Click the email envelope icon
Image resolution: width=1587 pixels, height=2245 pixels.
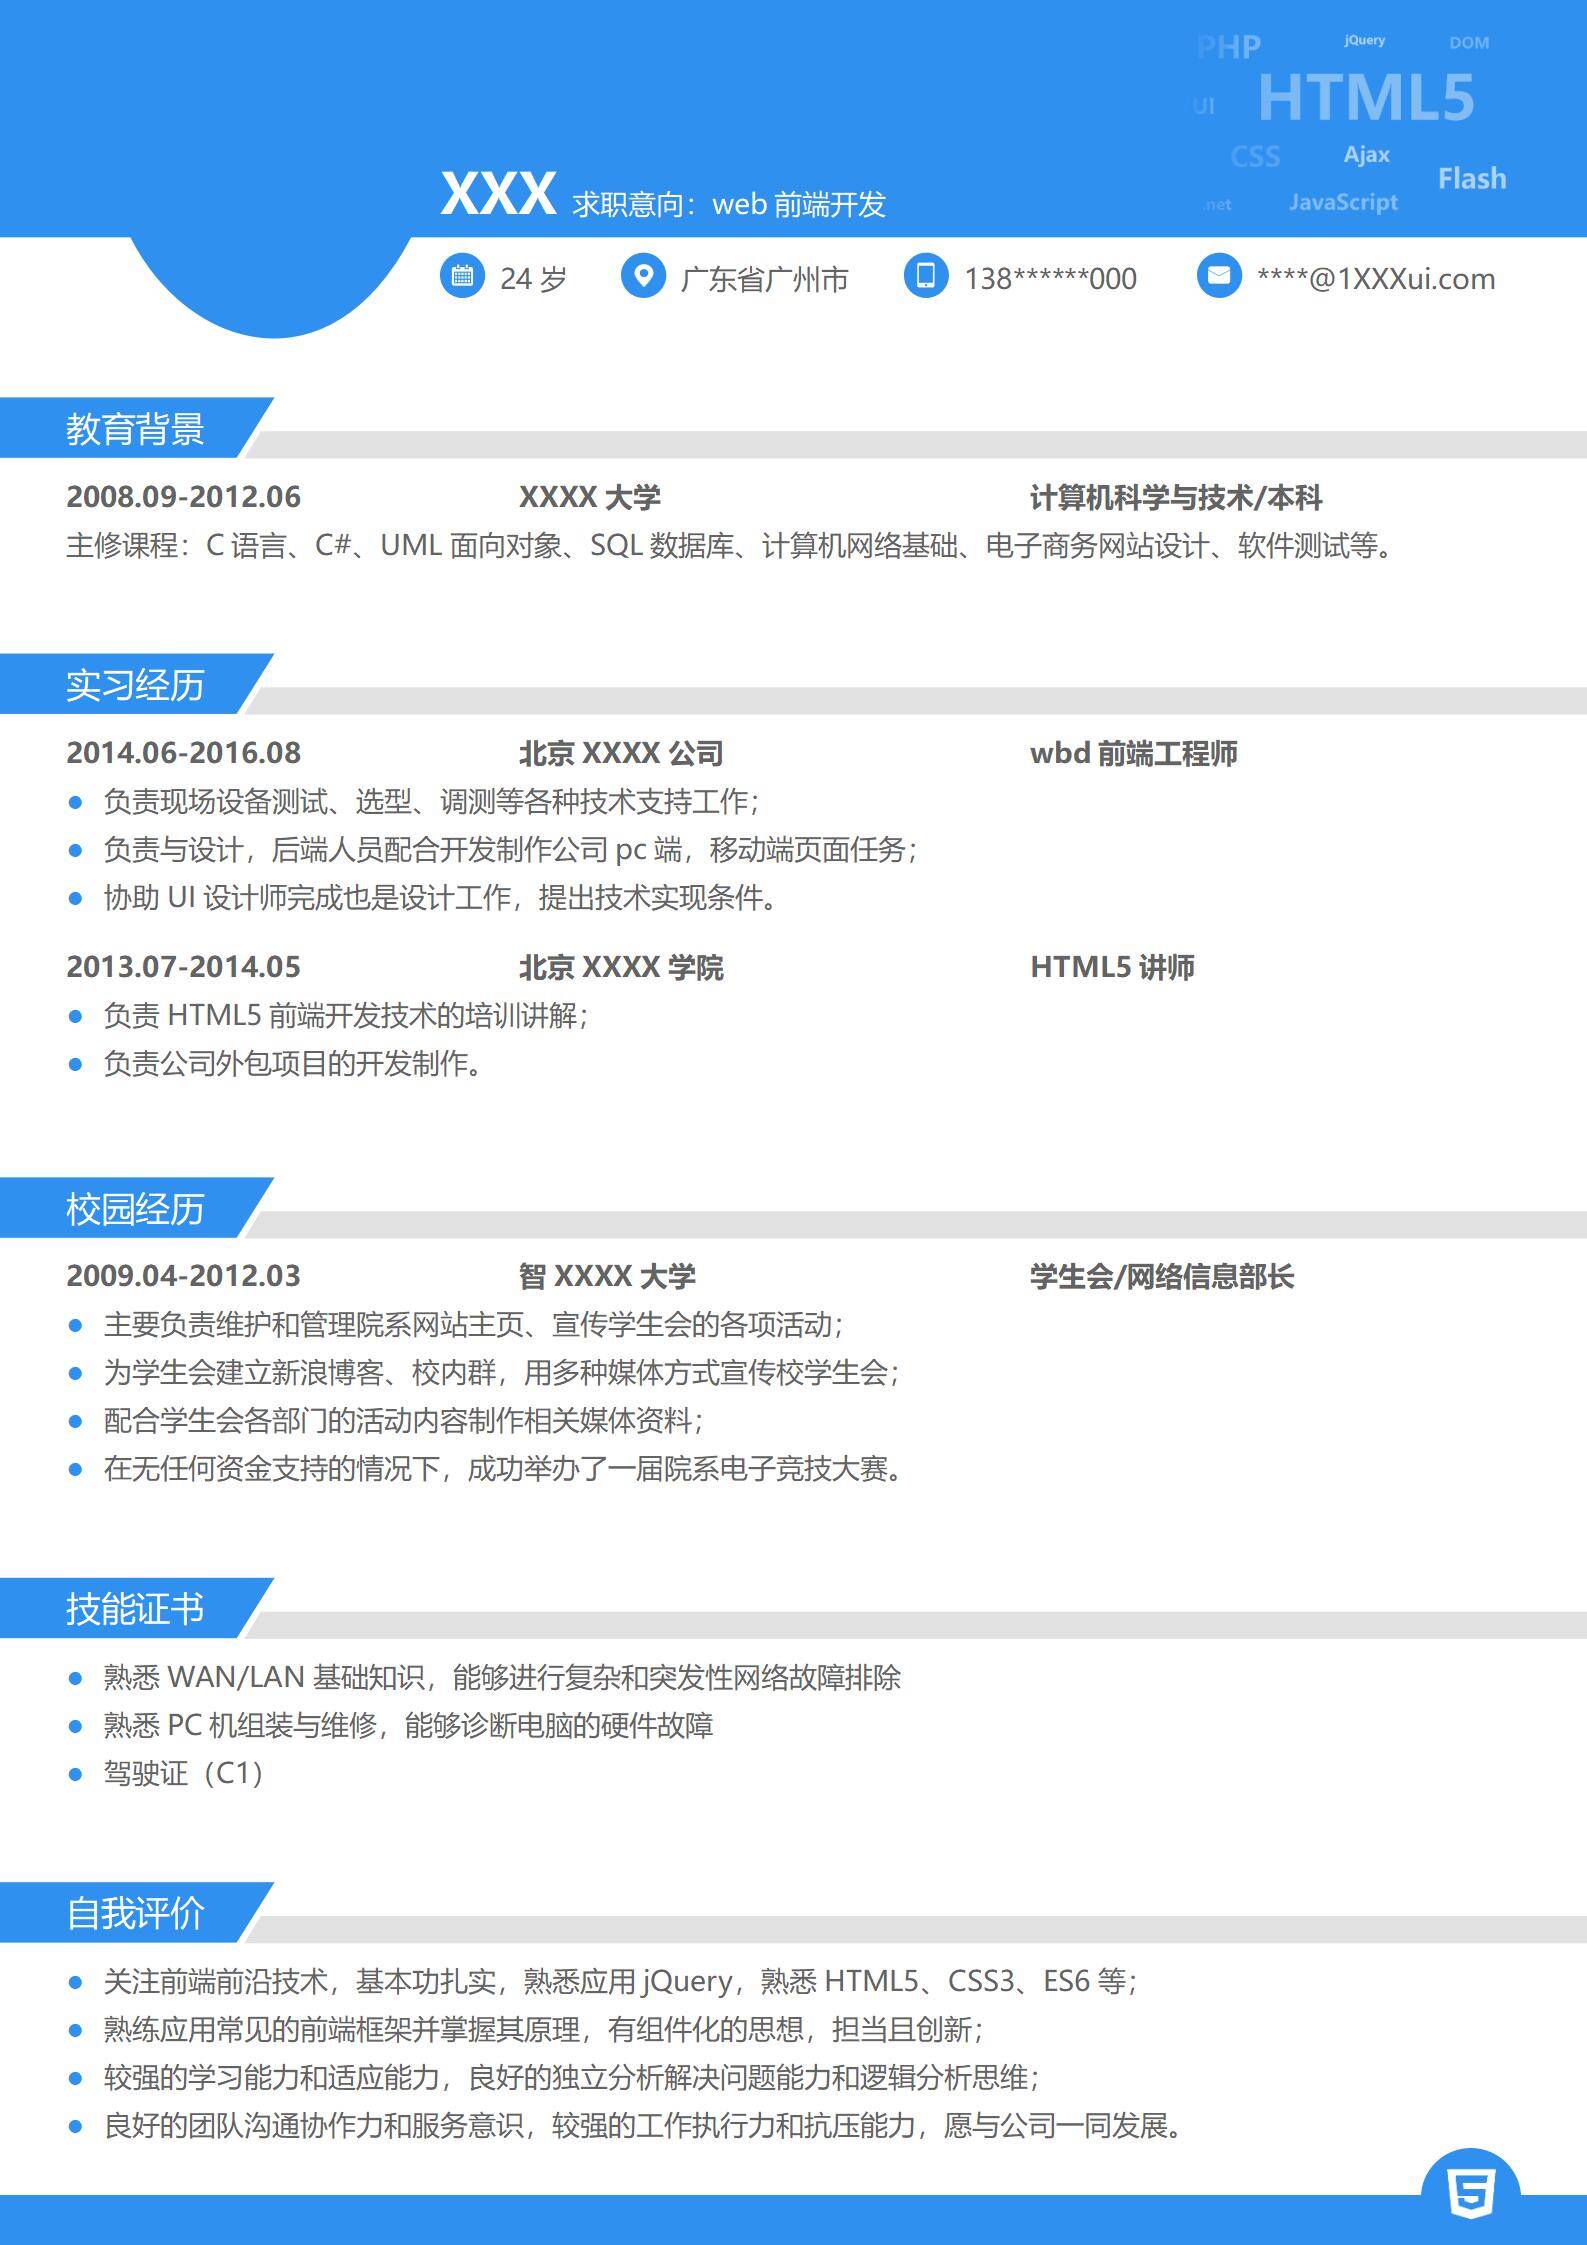pyautogui.click(x=1218, y=276)
